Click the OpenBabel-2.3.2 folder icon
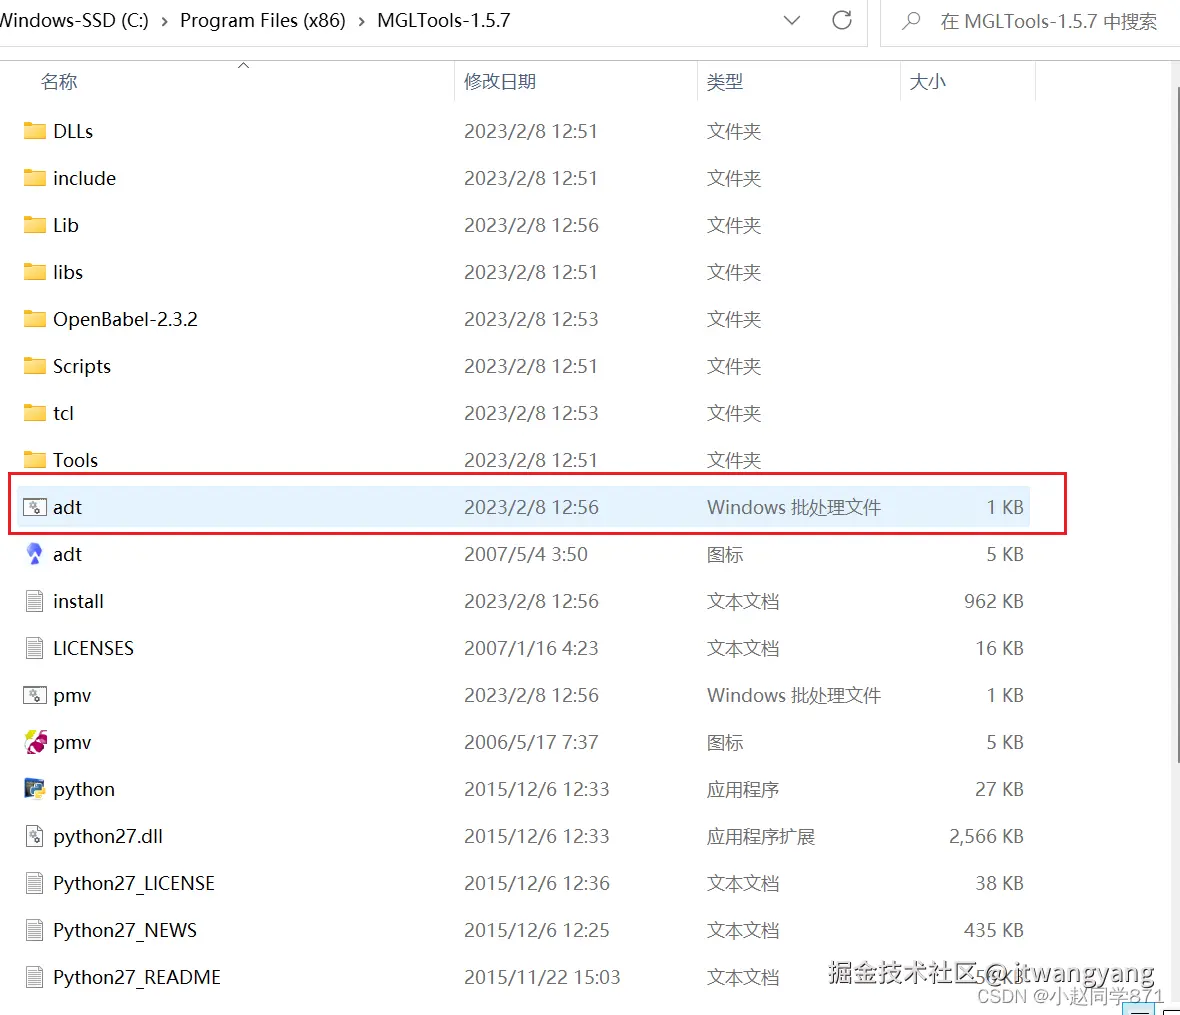The image size is (1180, 1015). coord(35,319)
